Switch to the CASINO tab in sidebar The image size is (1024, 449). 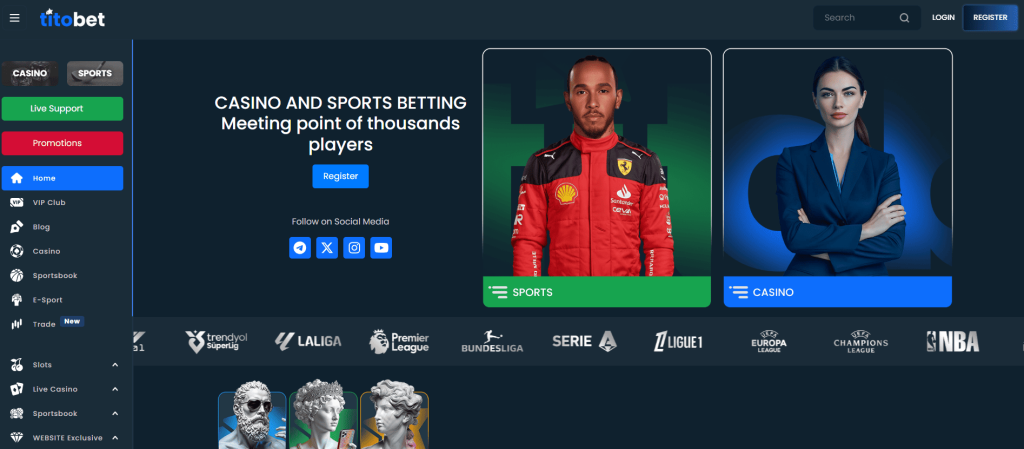click(x=30, y=74)
